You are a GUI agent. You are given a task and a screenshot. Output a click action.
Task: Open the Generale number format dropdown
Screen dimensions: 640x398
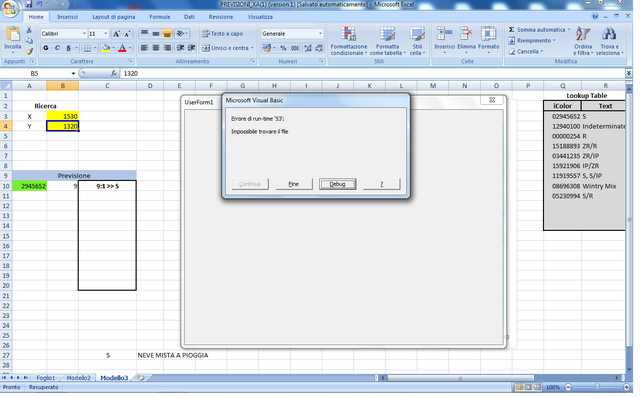(320, 33)
